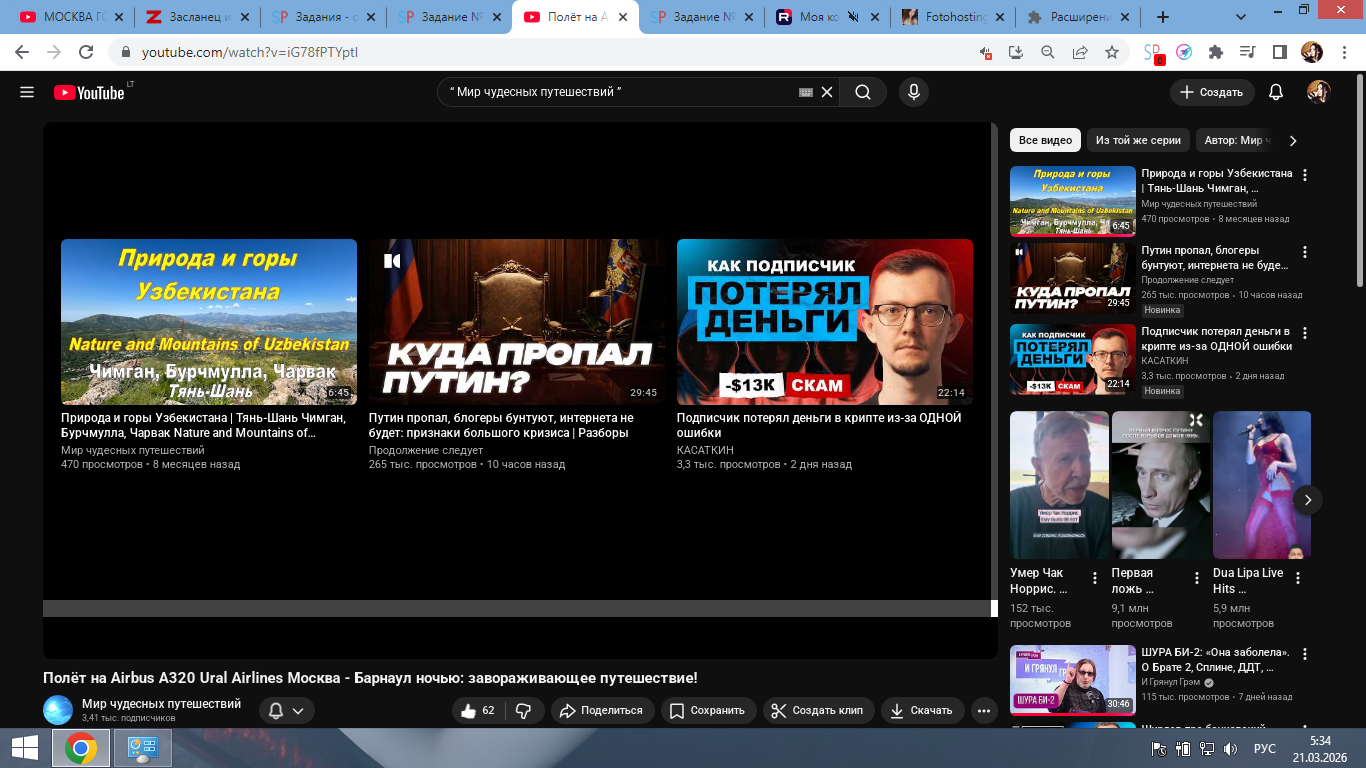The image size is (1366, 768).
Task: Select the "Из той же серии" chip
Action: click(1138, 141)
